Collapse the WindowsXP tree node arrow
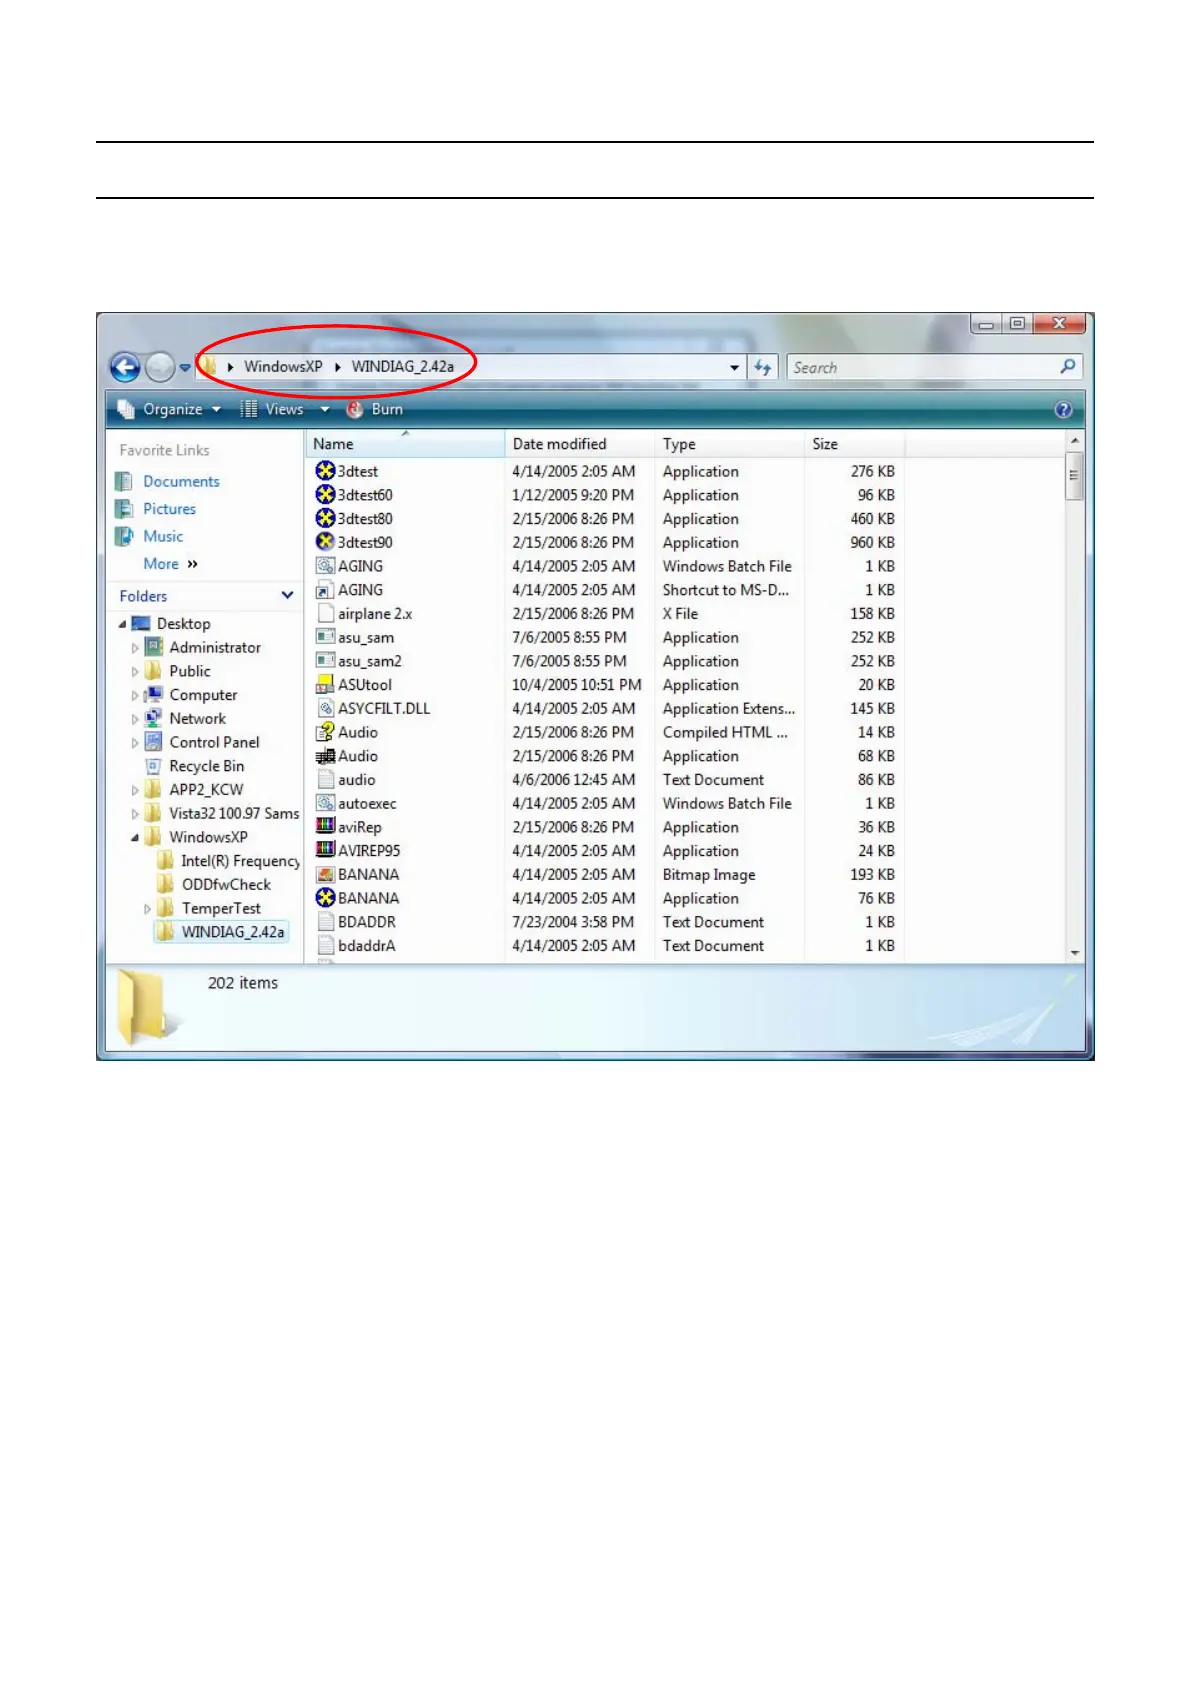This screenshot has height=1684, width=1190. (135, 838)
